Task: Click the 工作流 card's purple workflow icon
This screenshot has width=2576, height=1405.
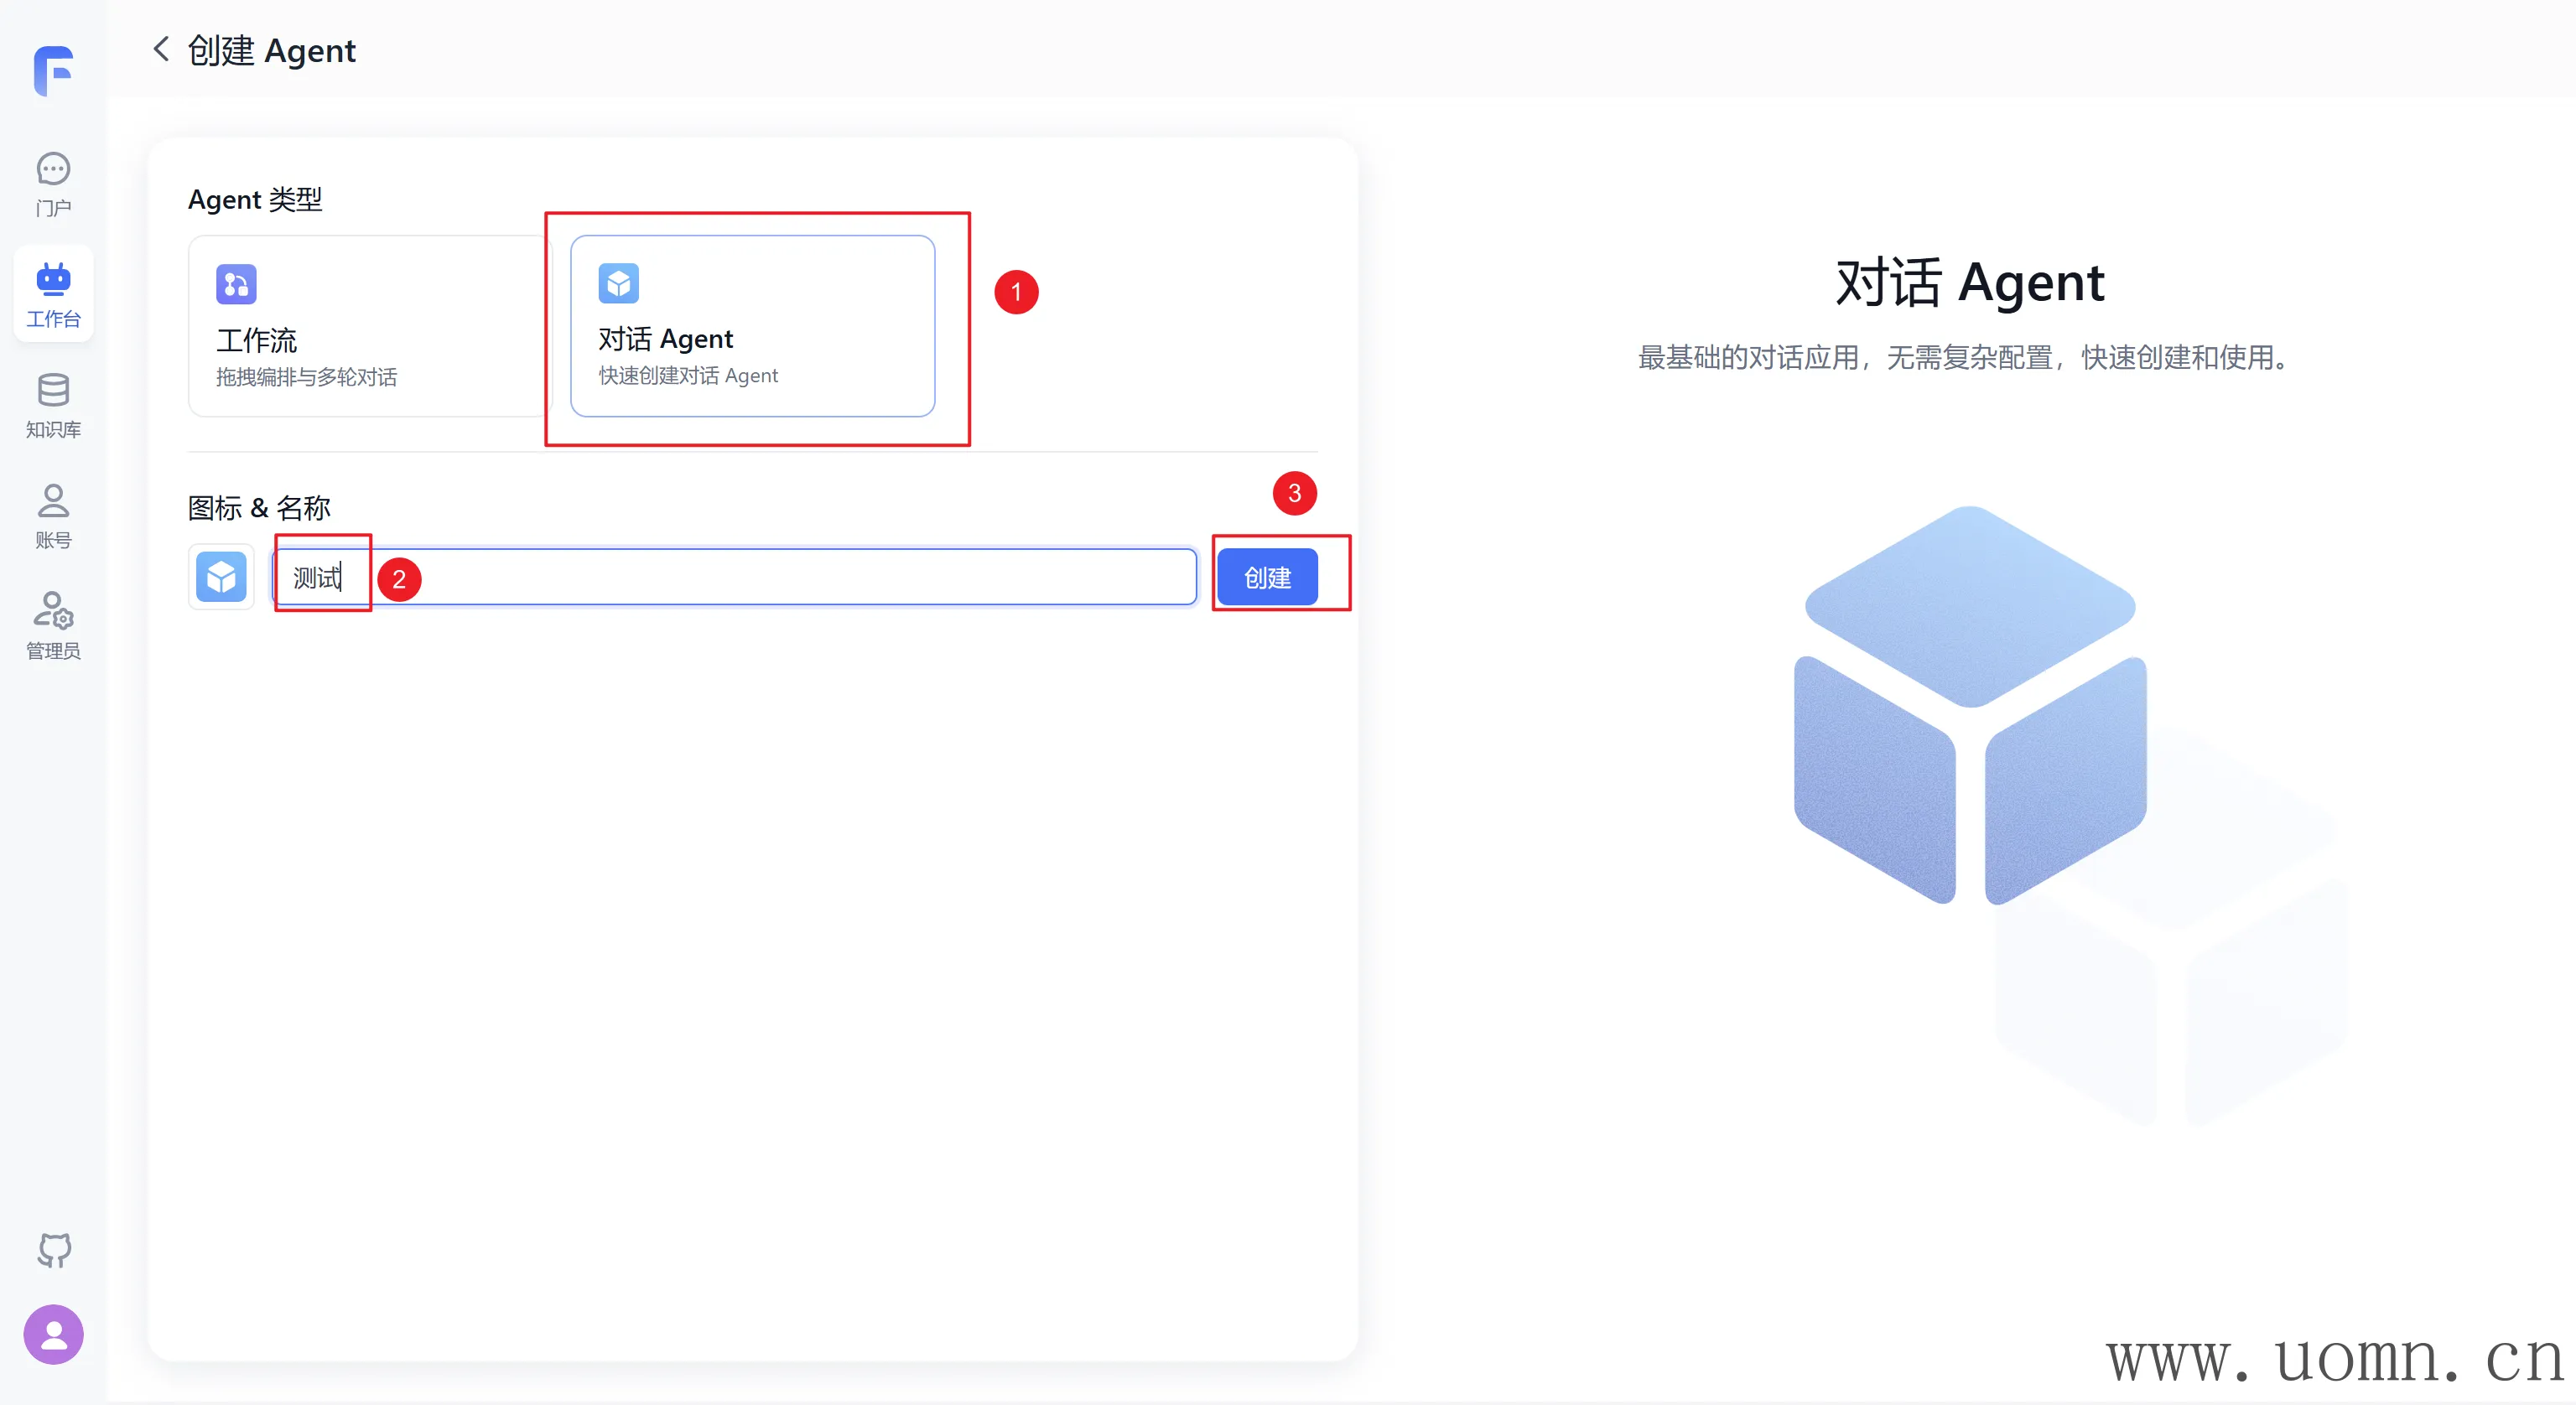Action: click(236, 284)
